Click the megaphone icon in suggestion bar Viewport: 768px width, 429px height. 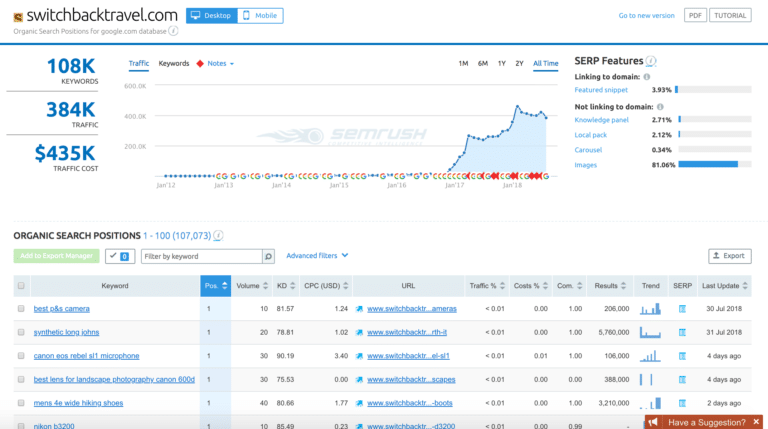pos(653,422)
